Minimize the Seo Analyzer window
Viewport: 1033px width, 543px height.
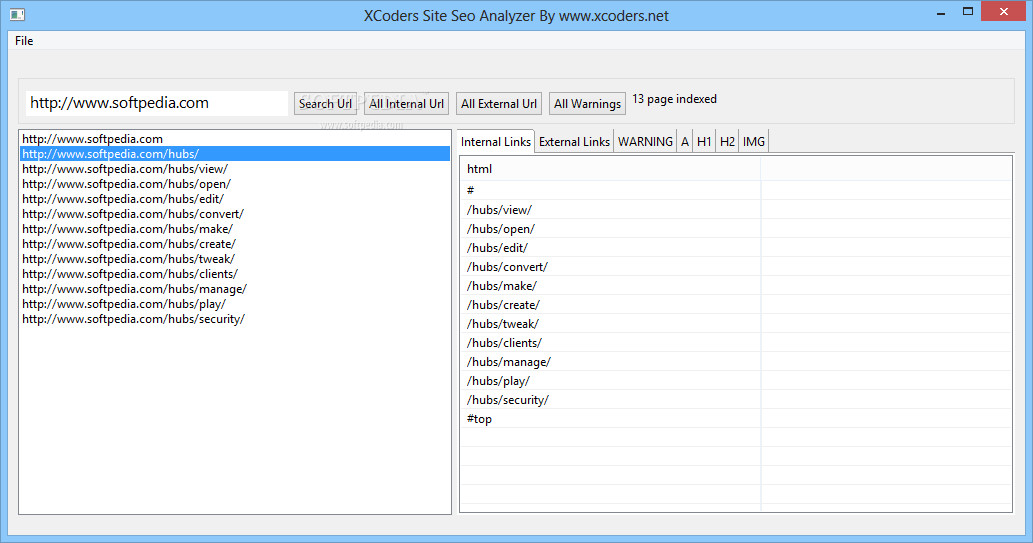(941, 13)
